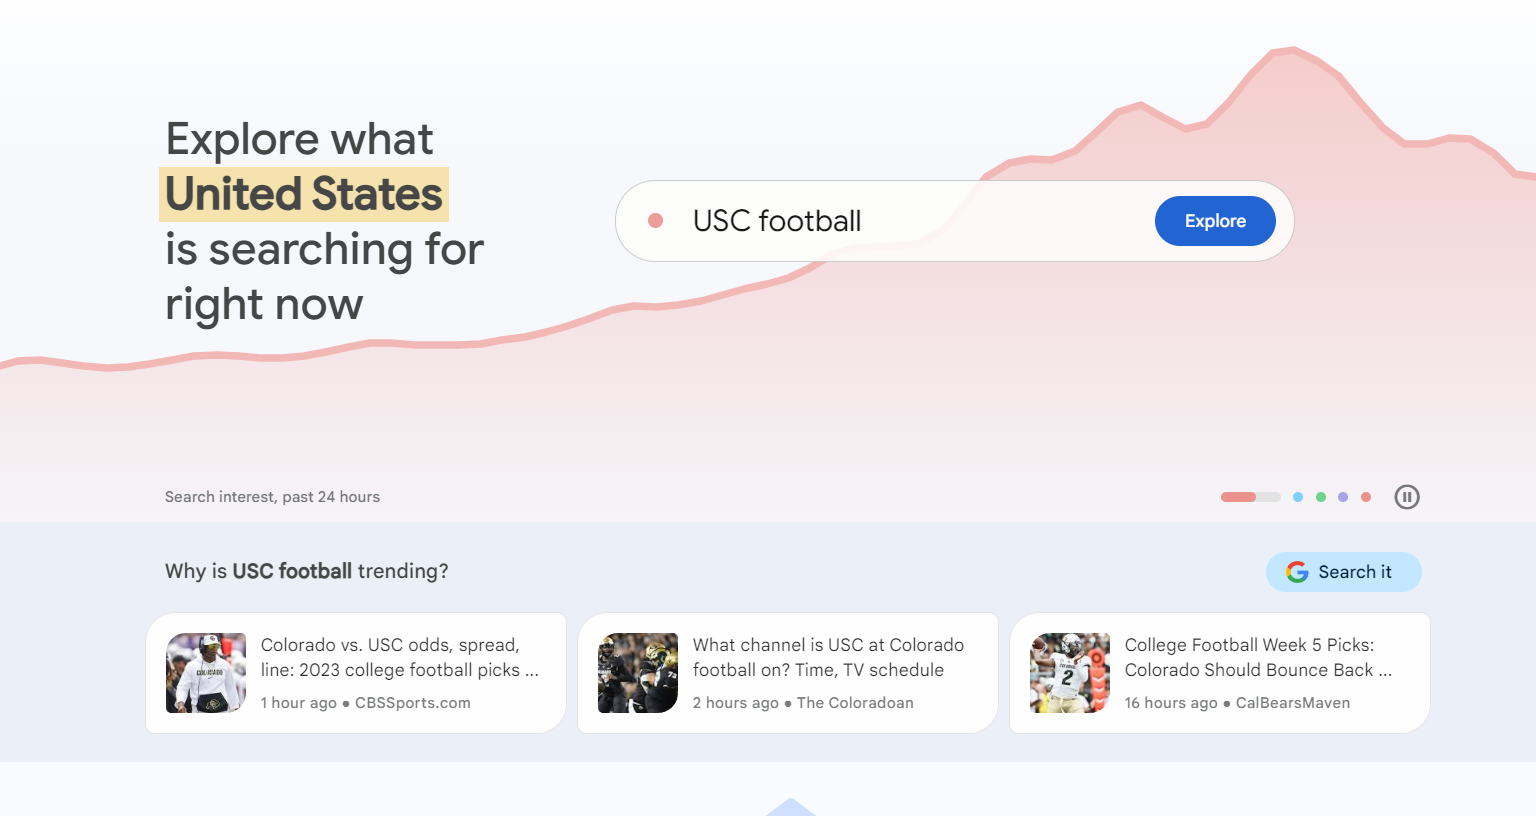
Task: Open College Football Week 5 Picks headline
Action: [x=1258, y=657]
